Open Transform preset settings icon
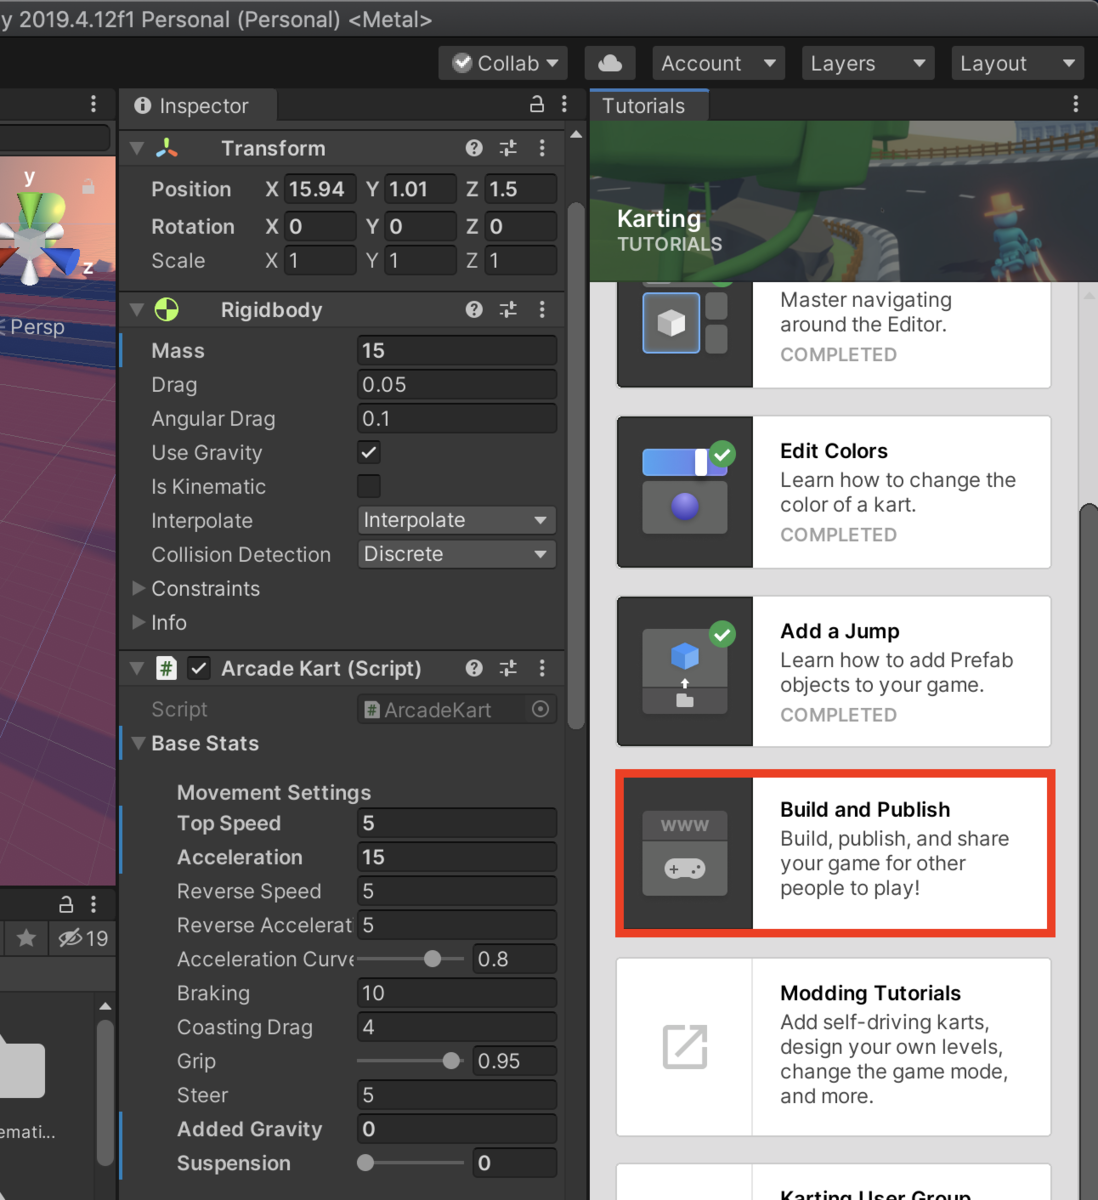The width and height of the screenshot is (1098, 1200). (x=508, y=148)
